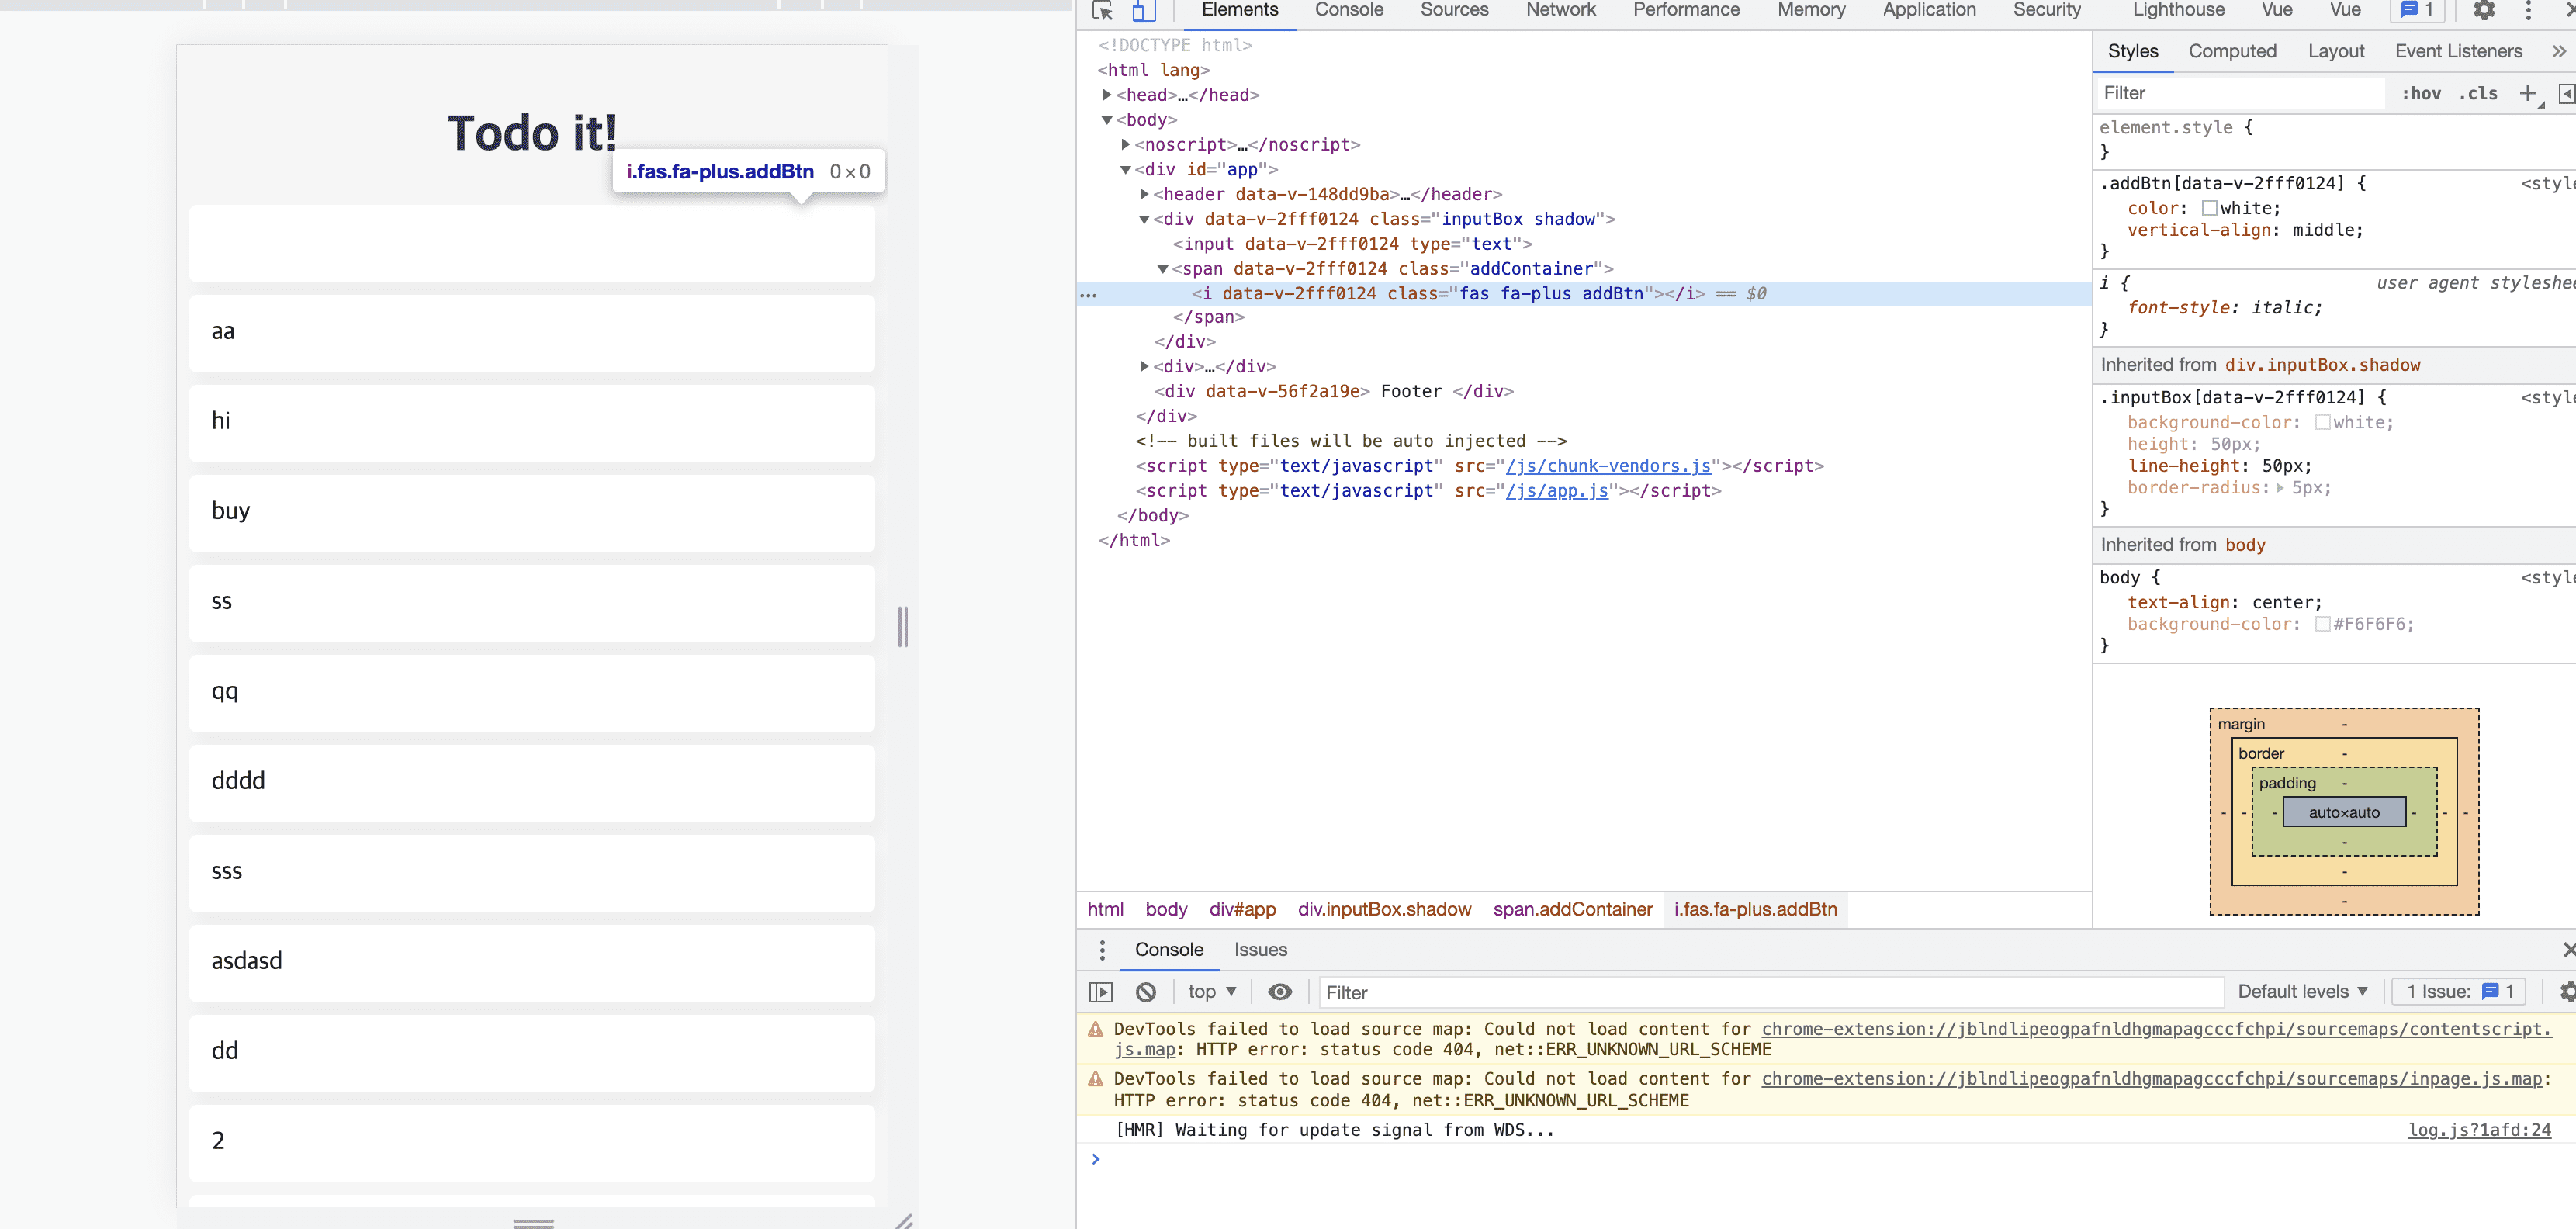This screenshot has height=1229, width=2576.
Task: Activate the inspect element picker icon
Action: (1102, 11)
